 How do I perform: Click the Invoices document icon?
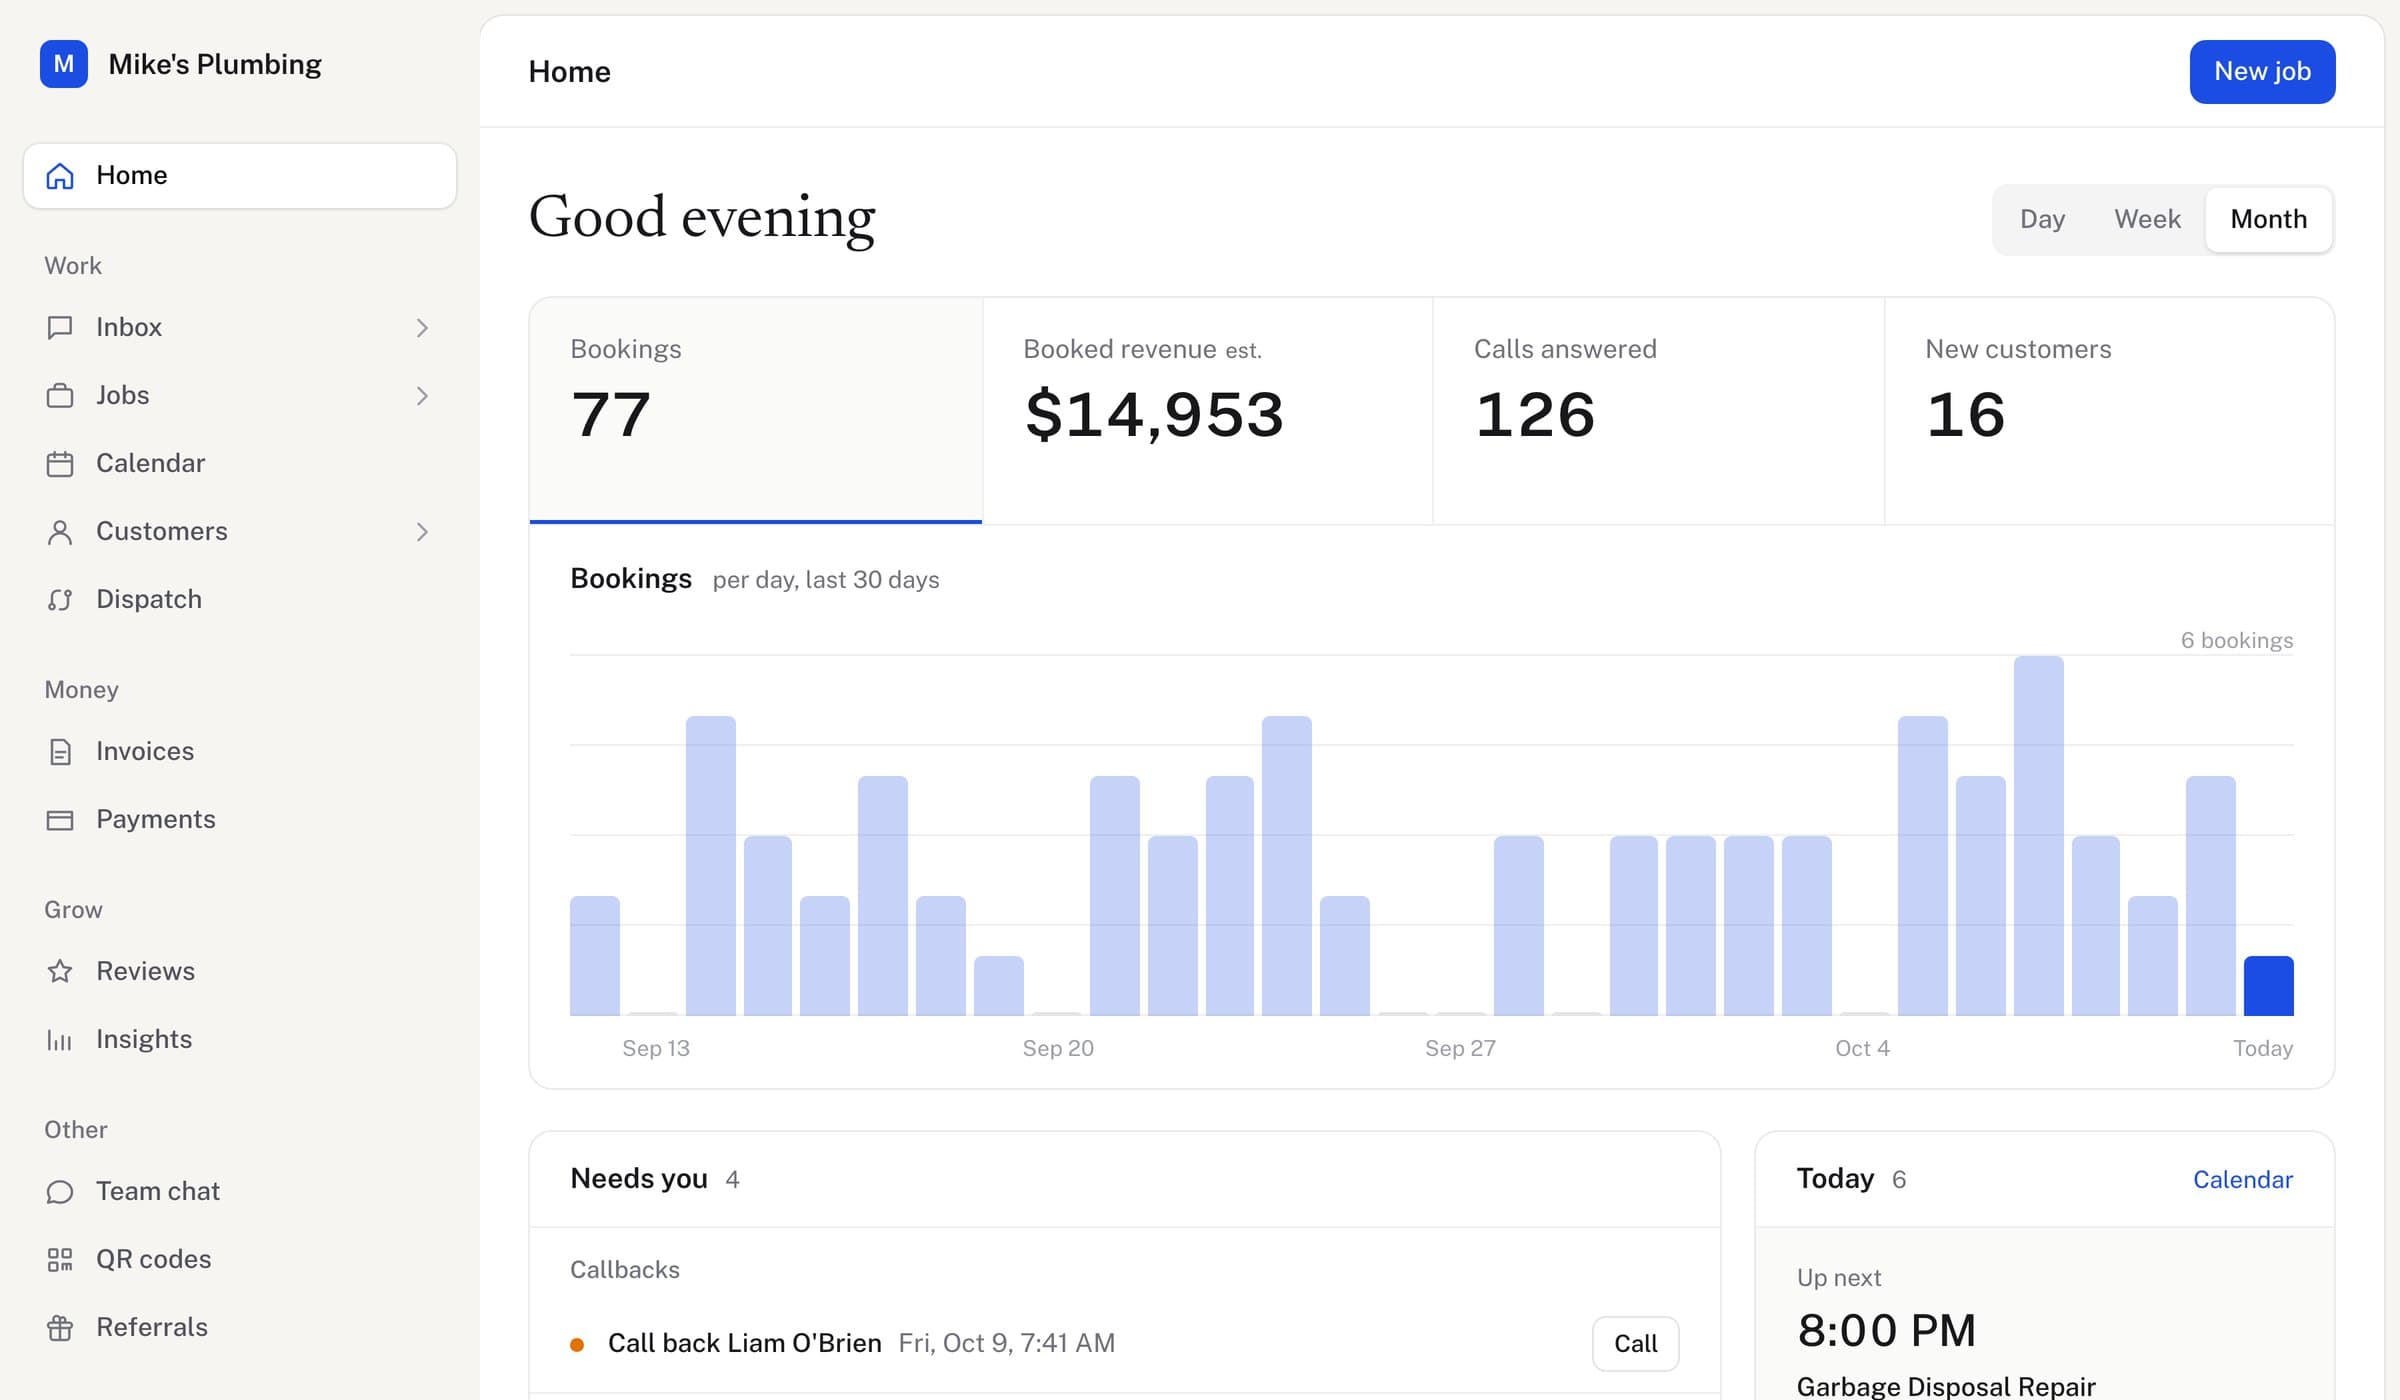point(60,752)
